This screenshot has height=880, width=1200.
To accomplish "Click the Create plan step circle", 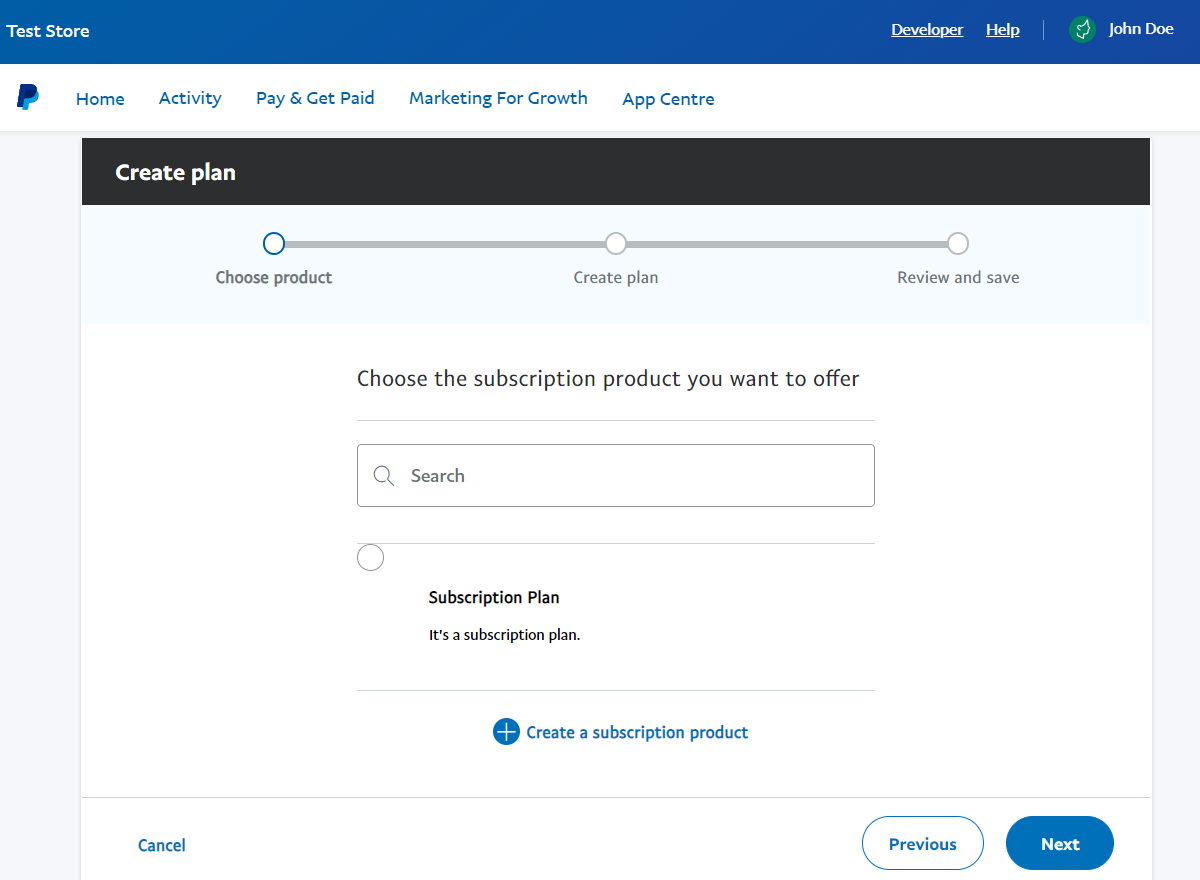I will (615, 243).
